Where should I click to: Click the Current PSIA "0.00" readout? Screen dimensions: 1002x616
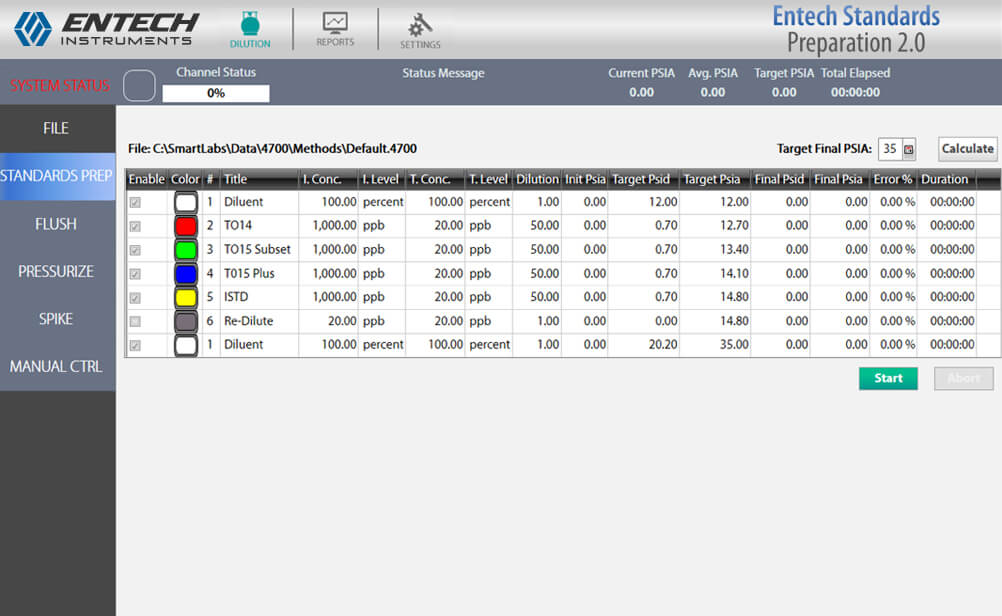click(642, 93)
